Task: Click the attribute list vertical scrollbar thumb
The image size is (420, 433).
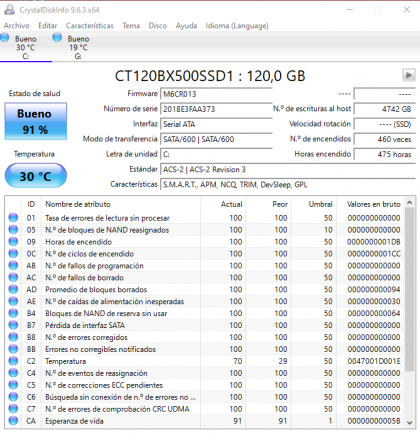Action: click(410, 289)
